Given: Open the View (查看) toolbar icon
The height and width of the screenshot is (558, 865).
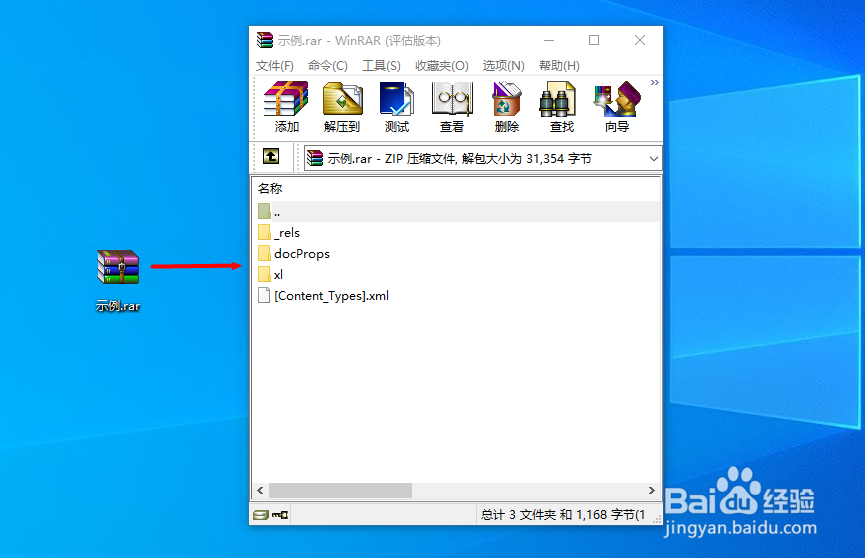Looking at the screenshot, I should pos(452,107).
